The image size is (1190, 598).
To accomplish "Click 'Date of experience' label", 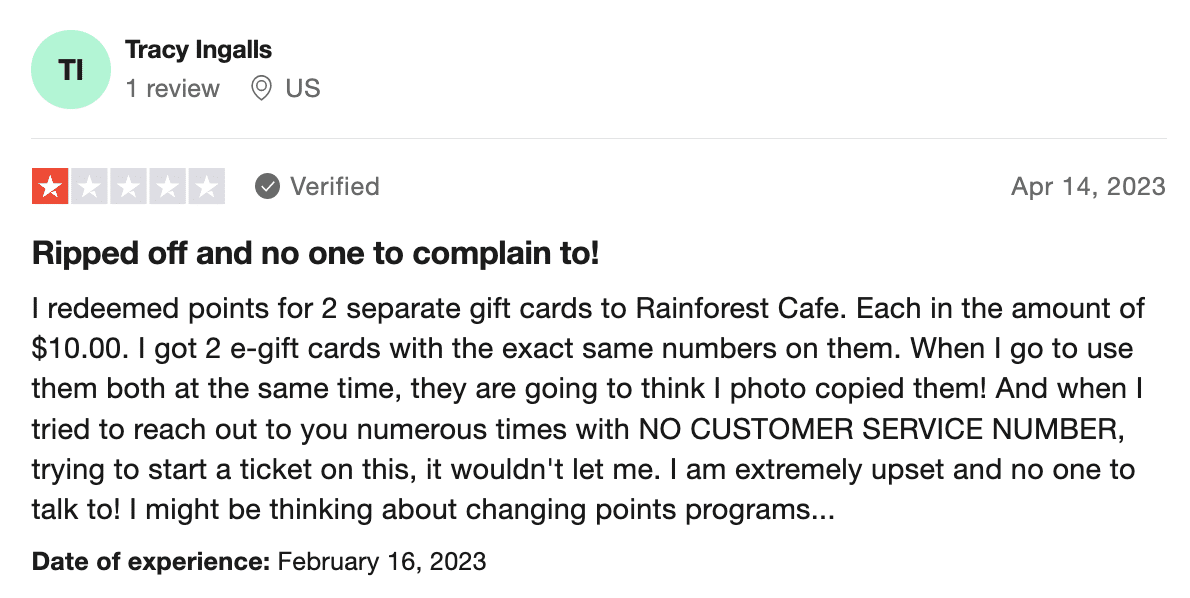I will 151,562.
